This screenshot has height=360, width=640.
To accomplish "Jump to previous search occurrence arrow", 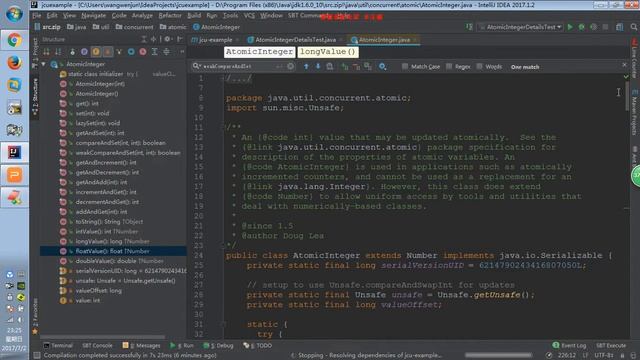I will (x=306, y=66).
